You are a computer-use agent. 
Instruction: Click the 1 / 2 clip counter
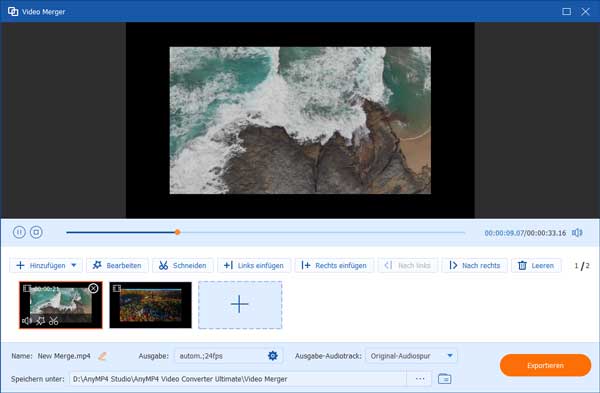(x=582, y=266)
